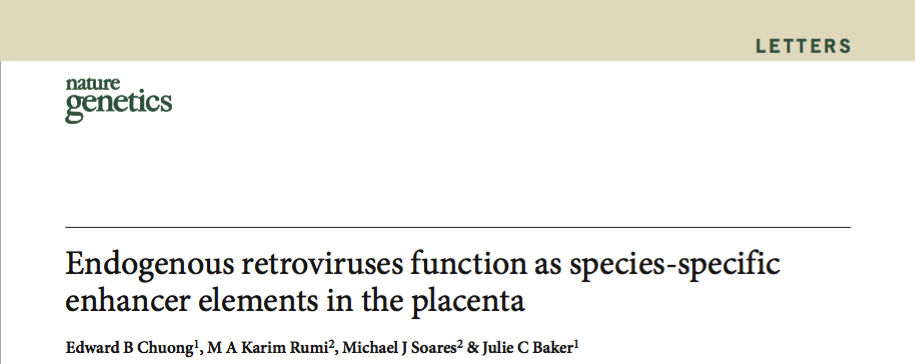Click the word enhancer in title
The width and height of the screenshot is (915, 364).
[x=127, y=301]
